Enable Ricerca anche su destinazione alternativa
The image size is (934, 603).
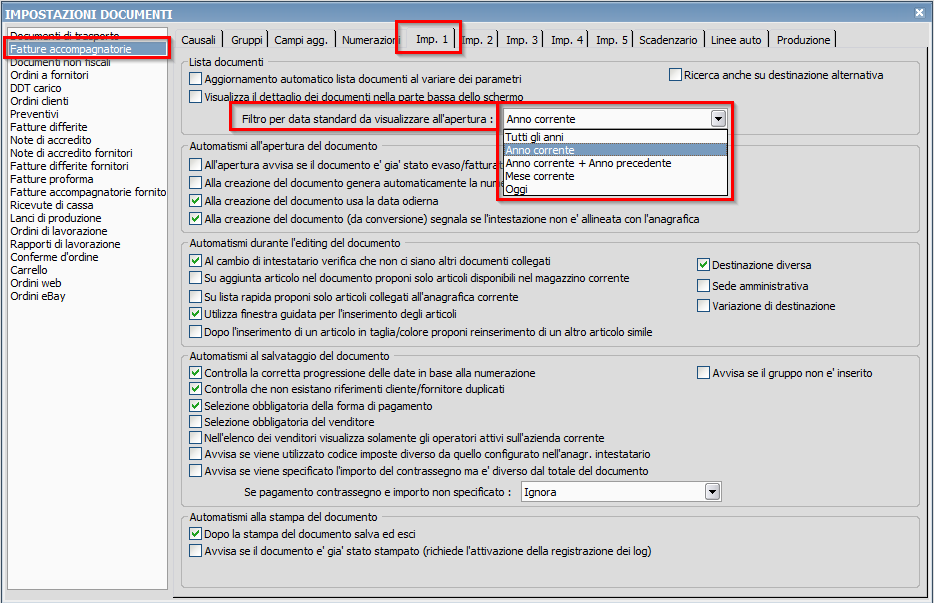(x=675, y=75)
